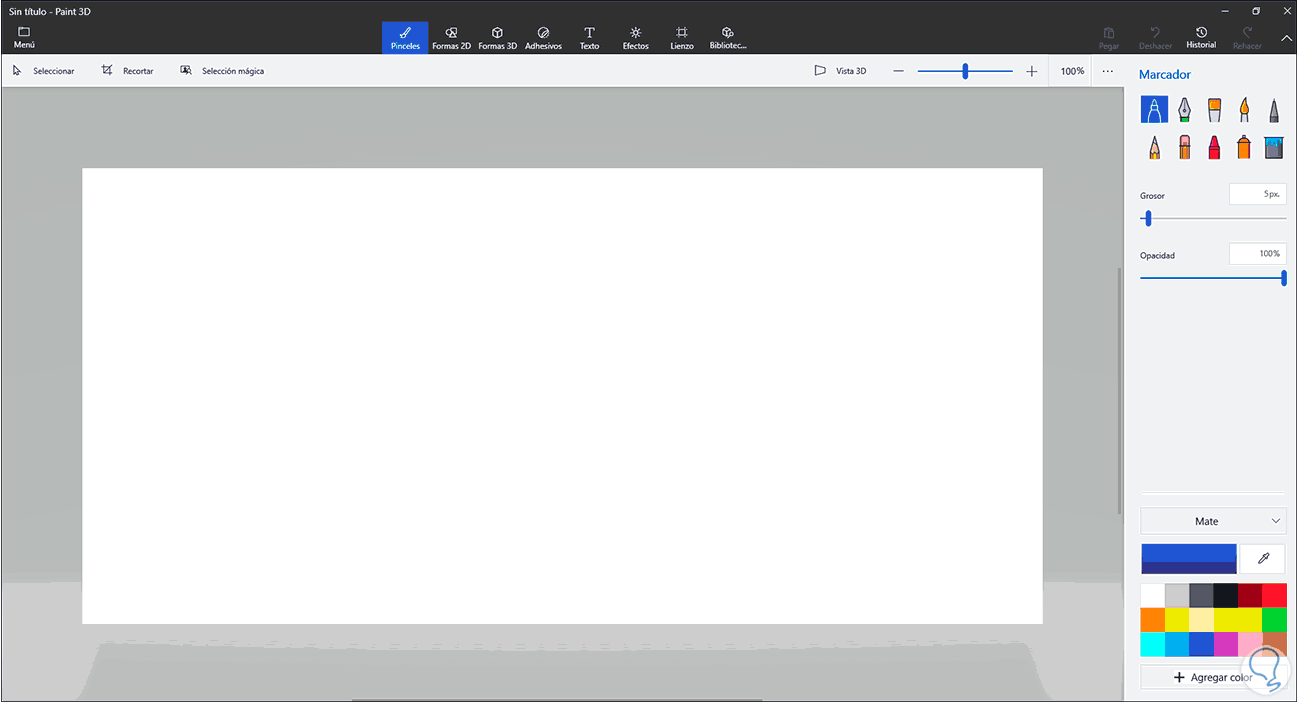Select the yellow color swatch
Screen dimensions: 1300x702
[x=1177, y=618]
